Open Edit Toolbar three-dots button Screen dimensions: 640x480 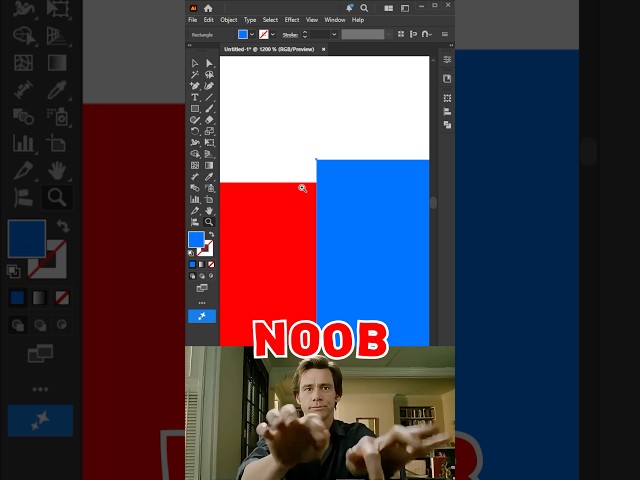pos(202,303)
